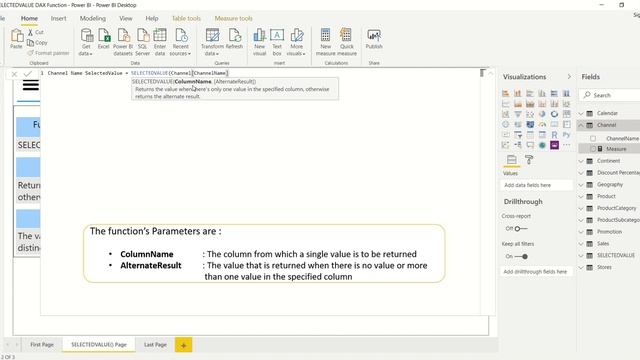
Task: Expand the Continent table
Action: [x=581, y=161]
